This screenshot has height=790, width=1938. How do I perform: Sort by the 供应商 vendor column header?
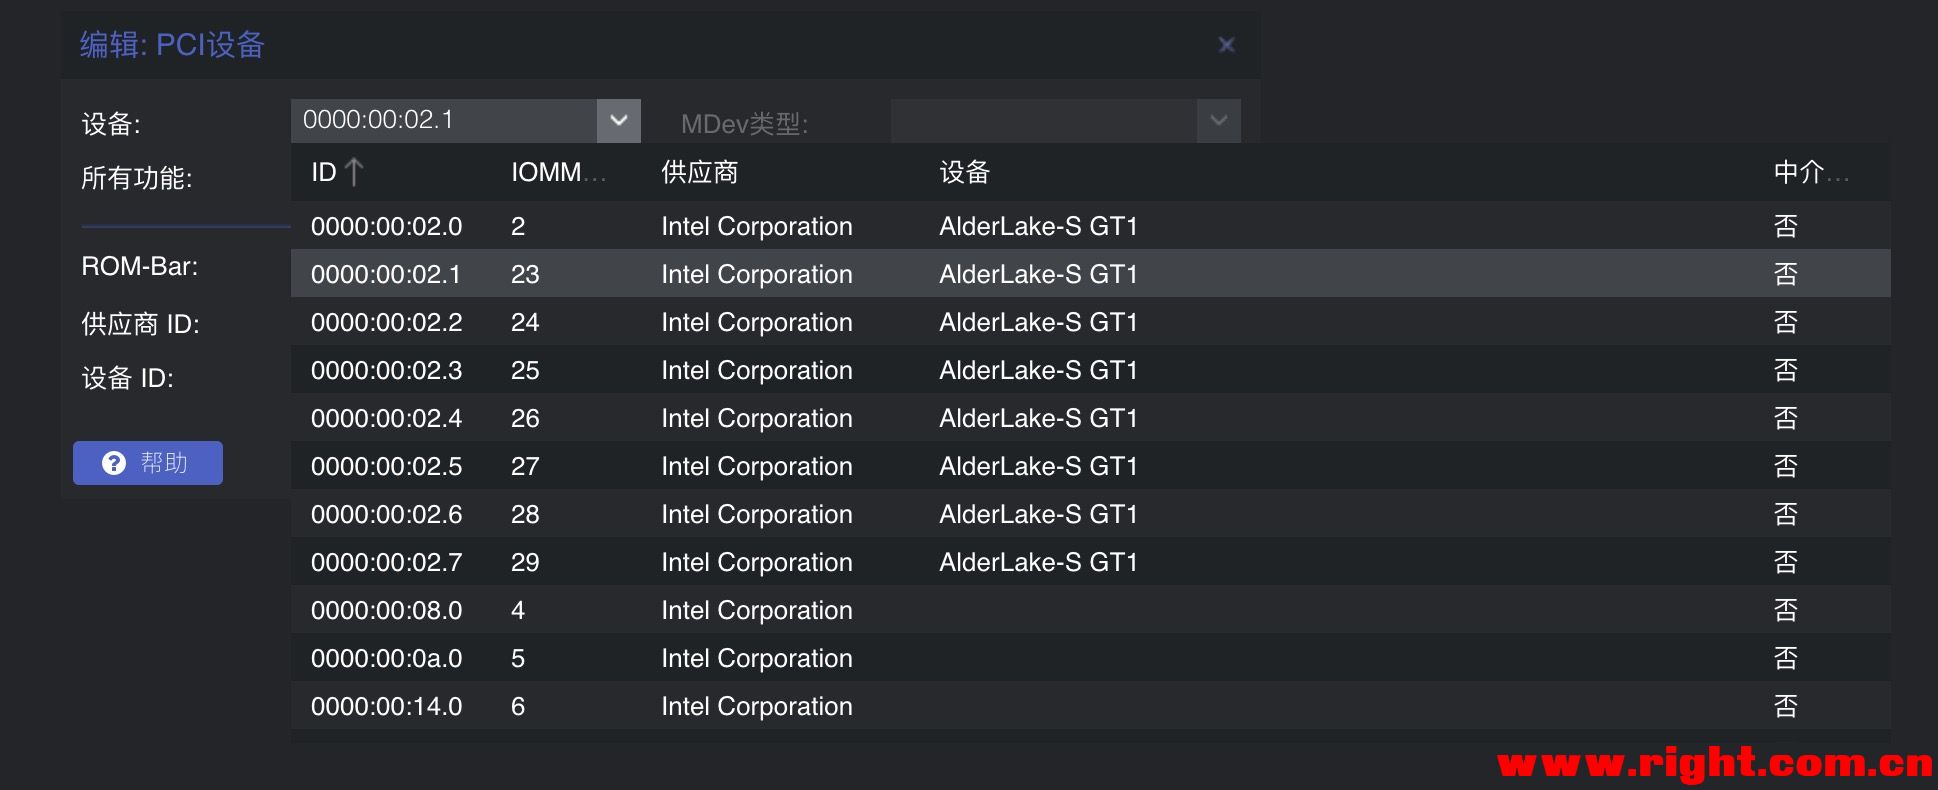[x=699, y=172]
